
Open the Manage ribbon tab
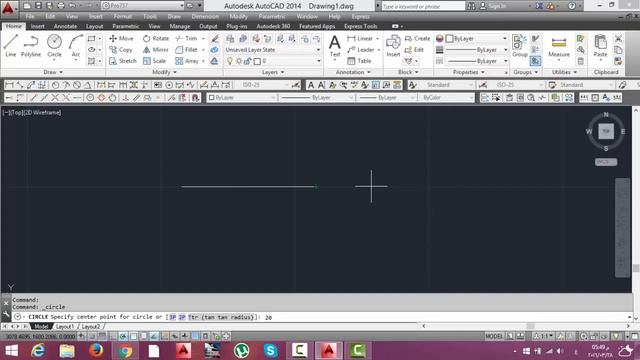pyautogui.click(x=180, y=26)
